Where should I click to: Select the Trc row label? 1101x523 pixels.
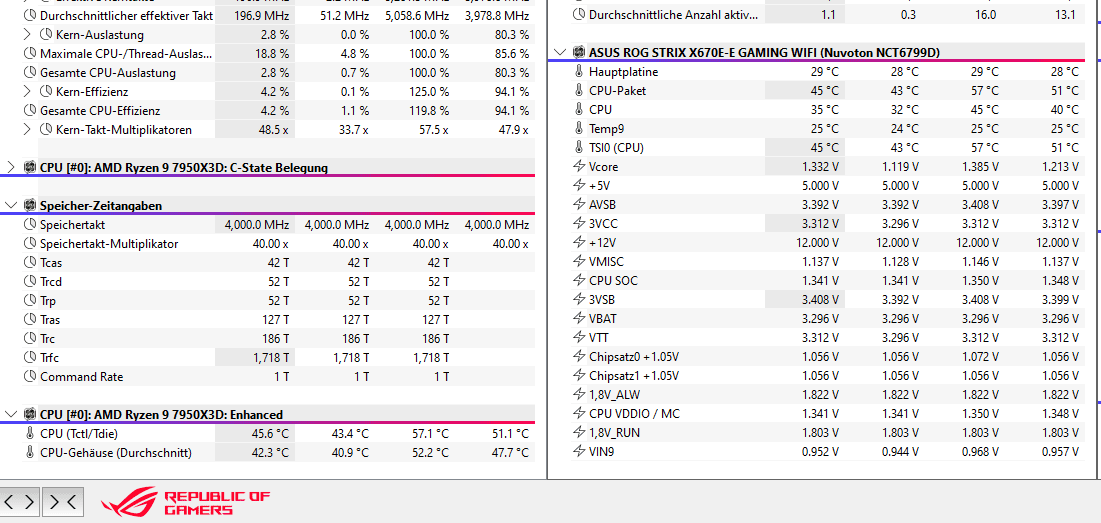pyautogui.click(x=48, y=338)
